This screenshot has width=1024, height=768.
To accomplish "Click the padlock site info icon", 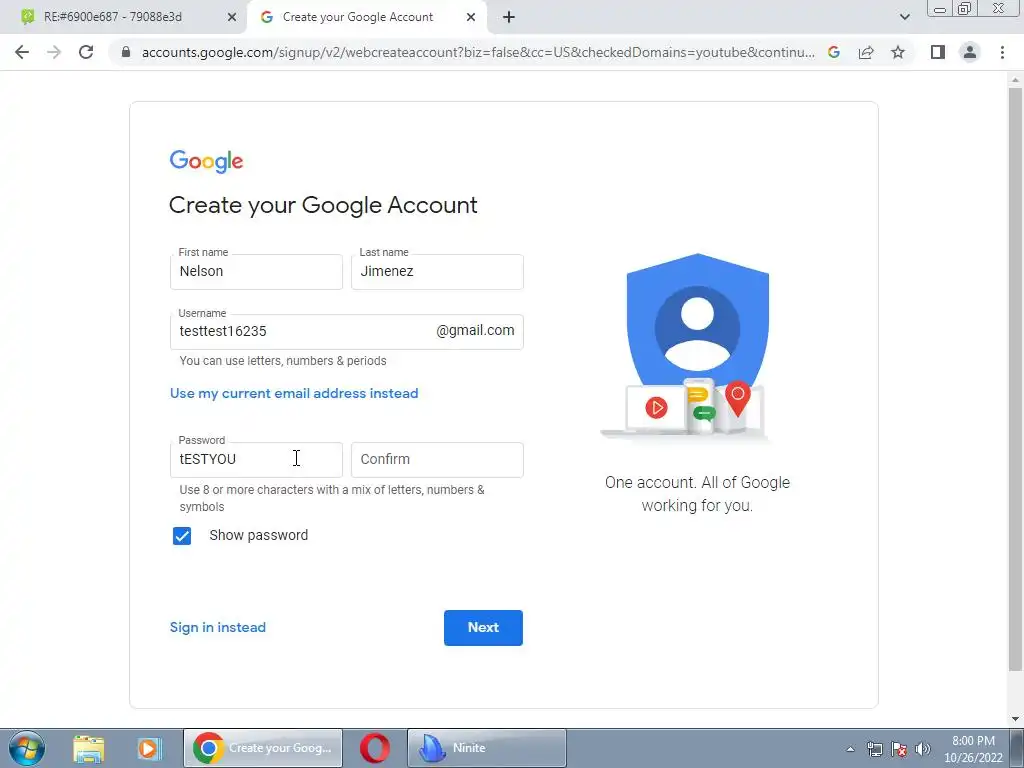I will (x=126, y=52).
